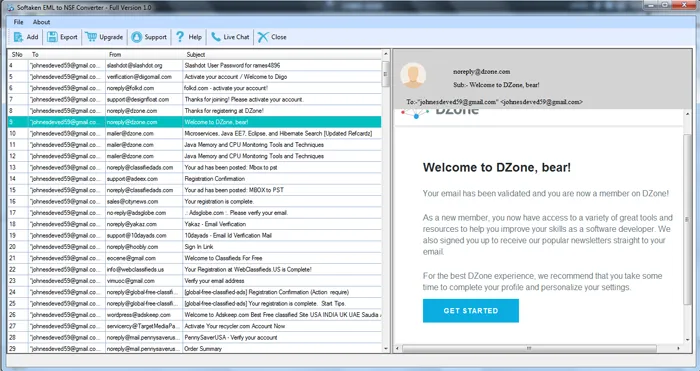
Task: Open the About menu
Action: (42, 22)
